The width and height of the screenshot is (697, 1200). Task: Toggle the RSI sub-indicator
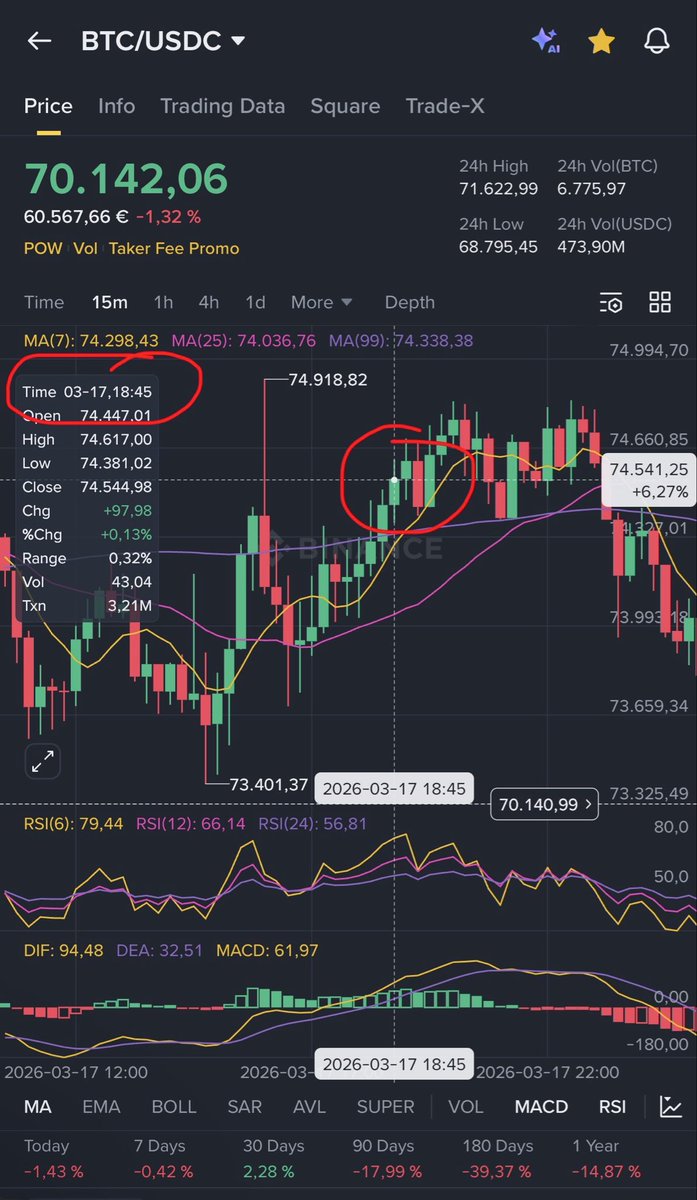point(612,1107)
